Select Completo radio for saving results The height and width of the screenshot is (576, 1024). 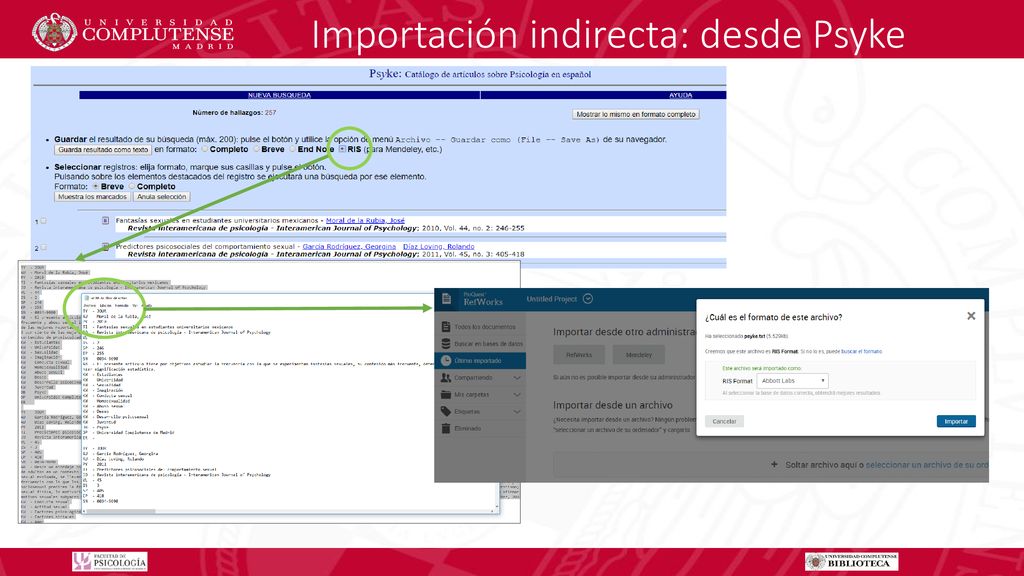204,149
